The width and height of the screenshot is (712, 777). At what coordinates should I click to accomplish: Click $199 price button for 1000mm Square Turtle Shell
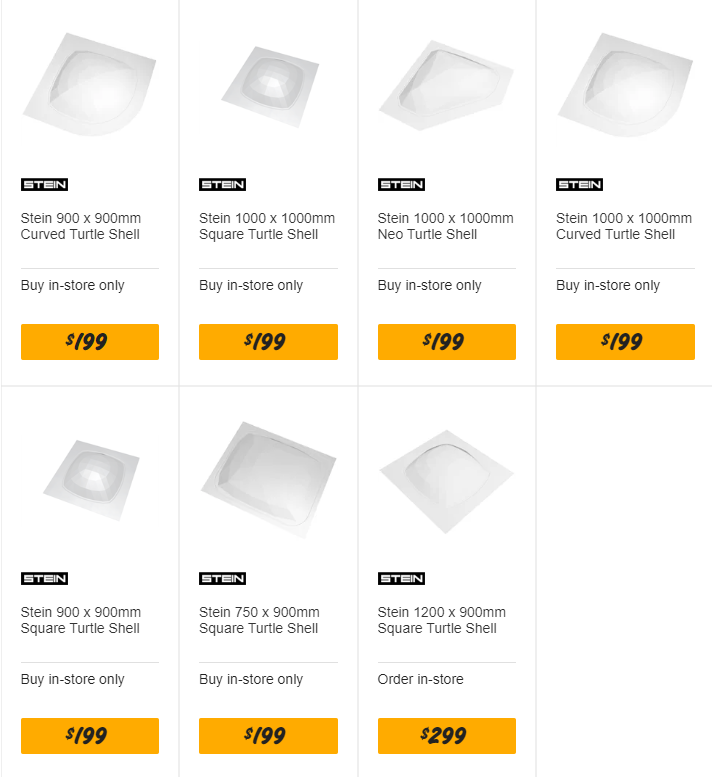coord(268,342)
